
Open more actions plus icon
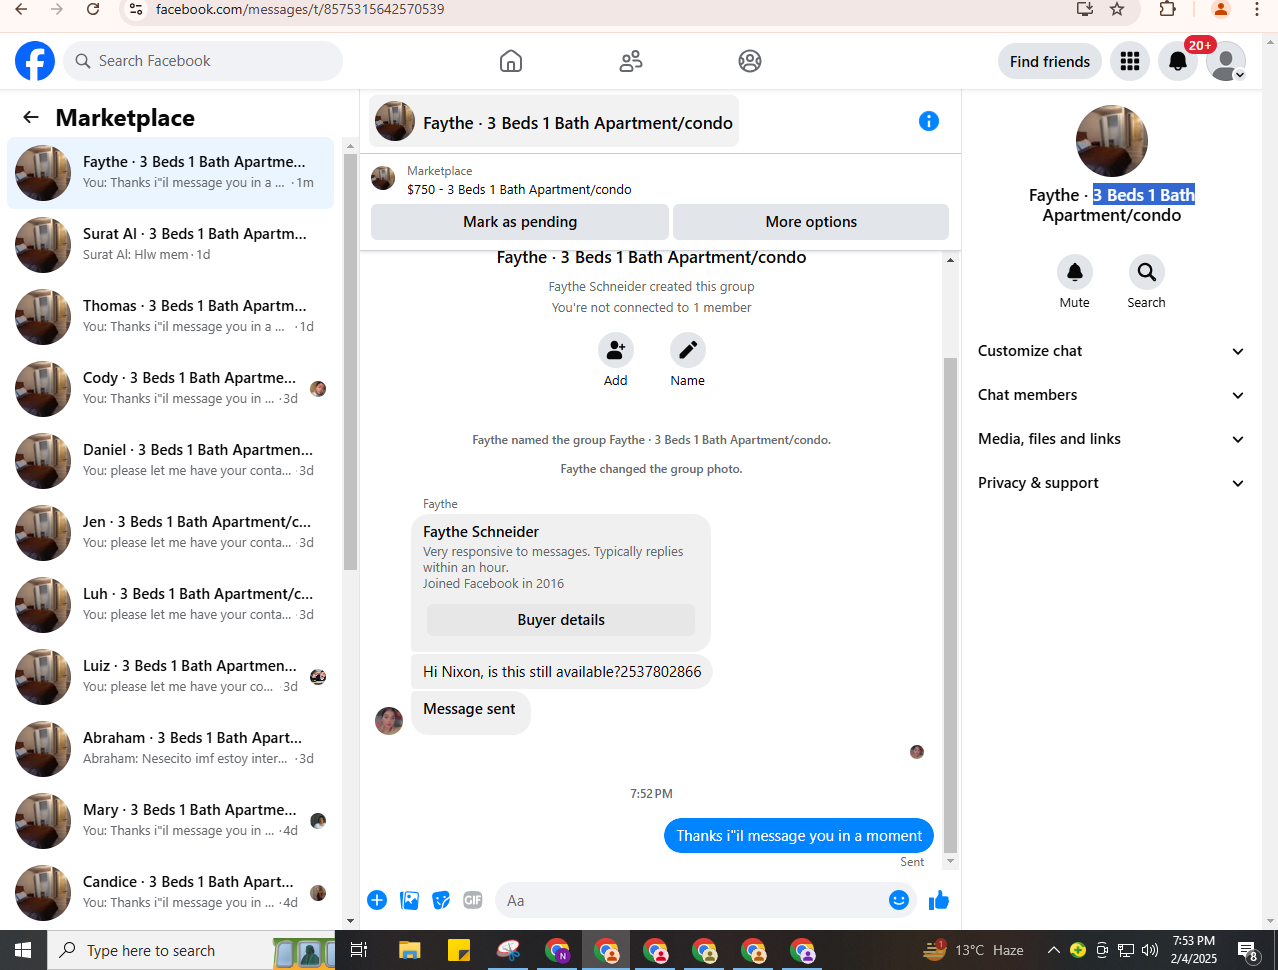click(x=377, y=900)
